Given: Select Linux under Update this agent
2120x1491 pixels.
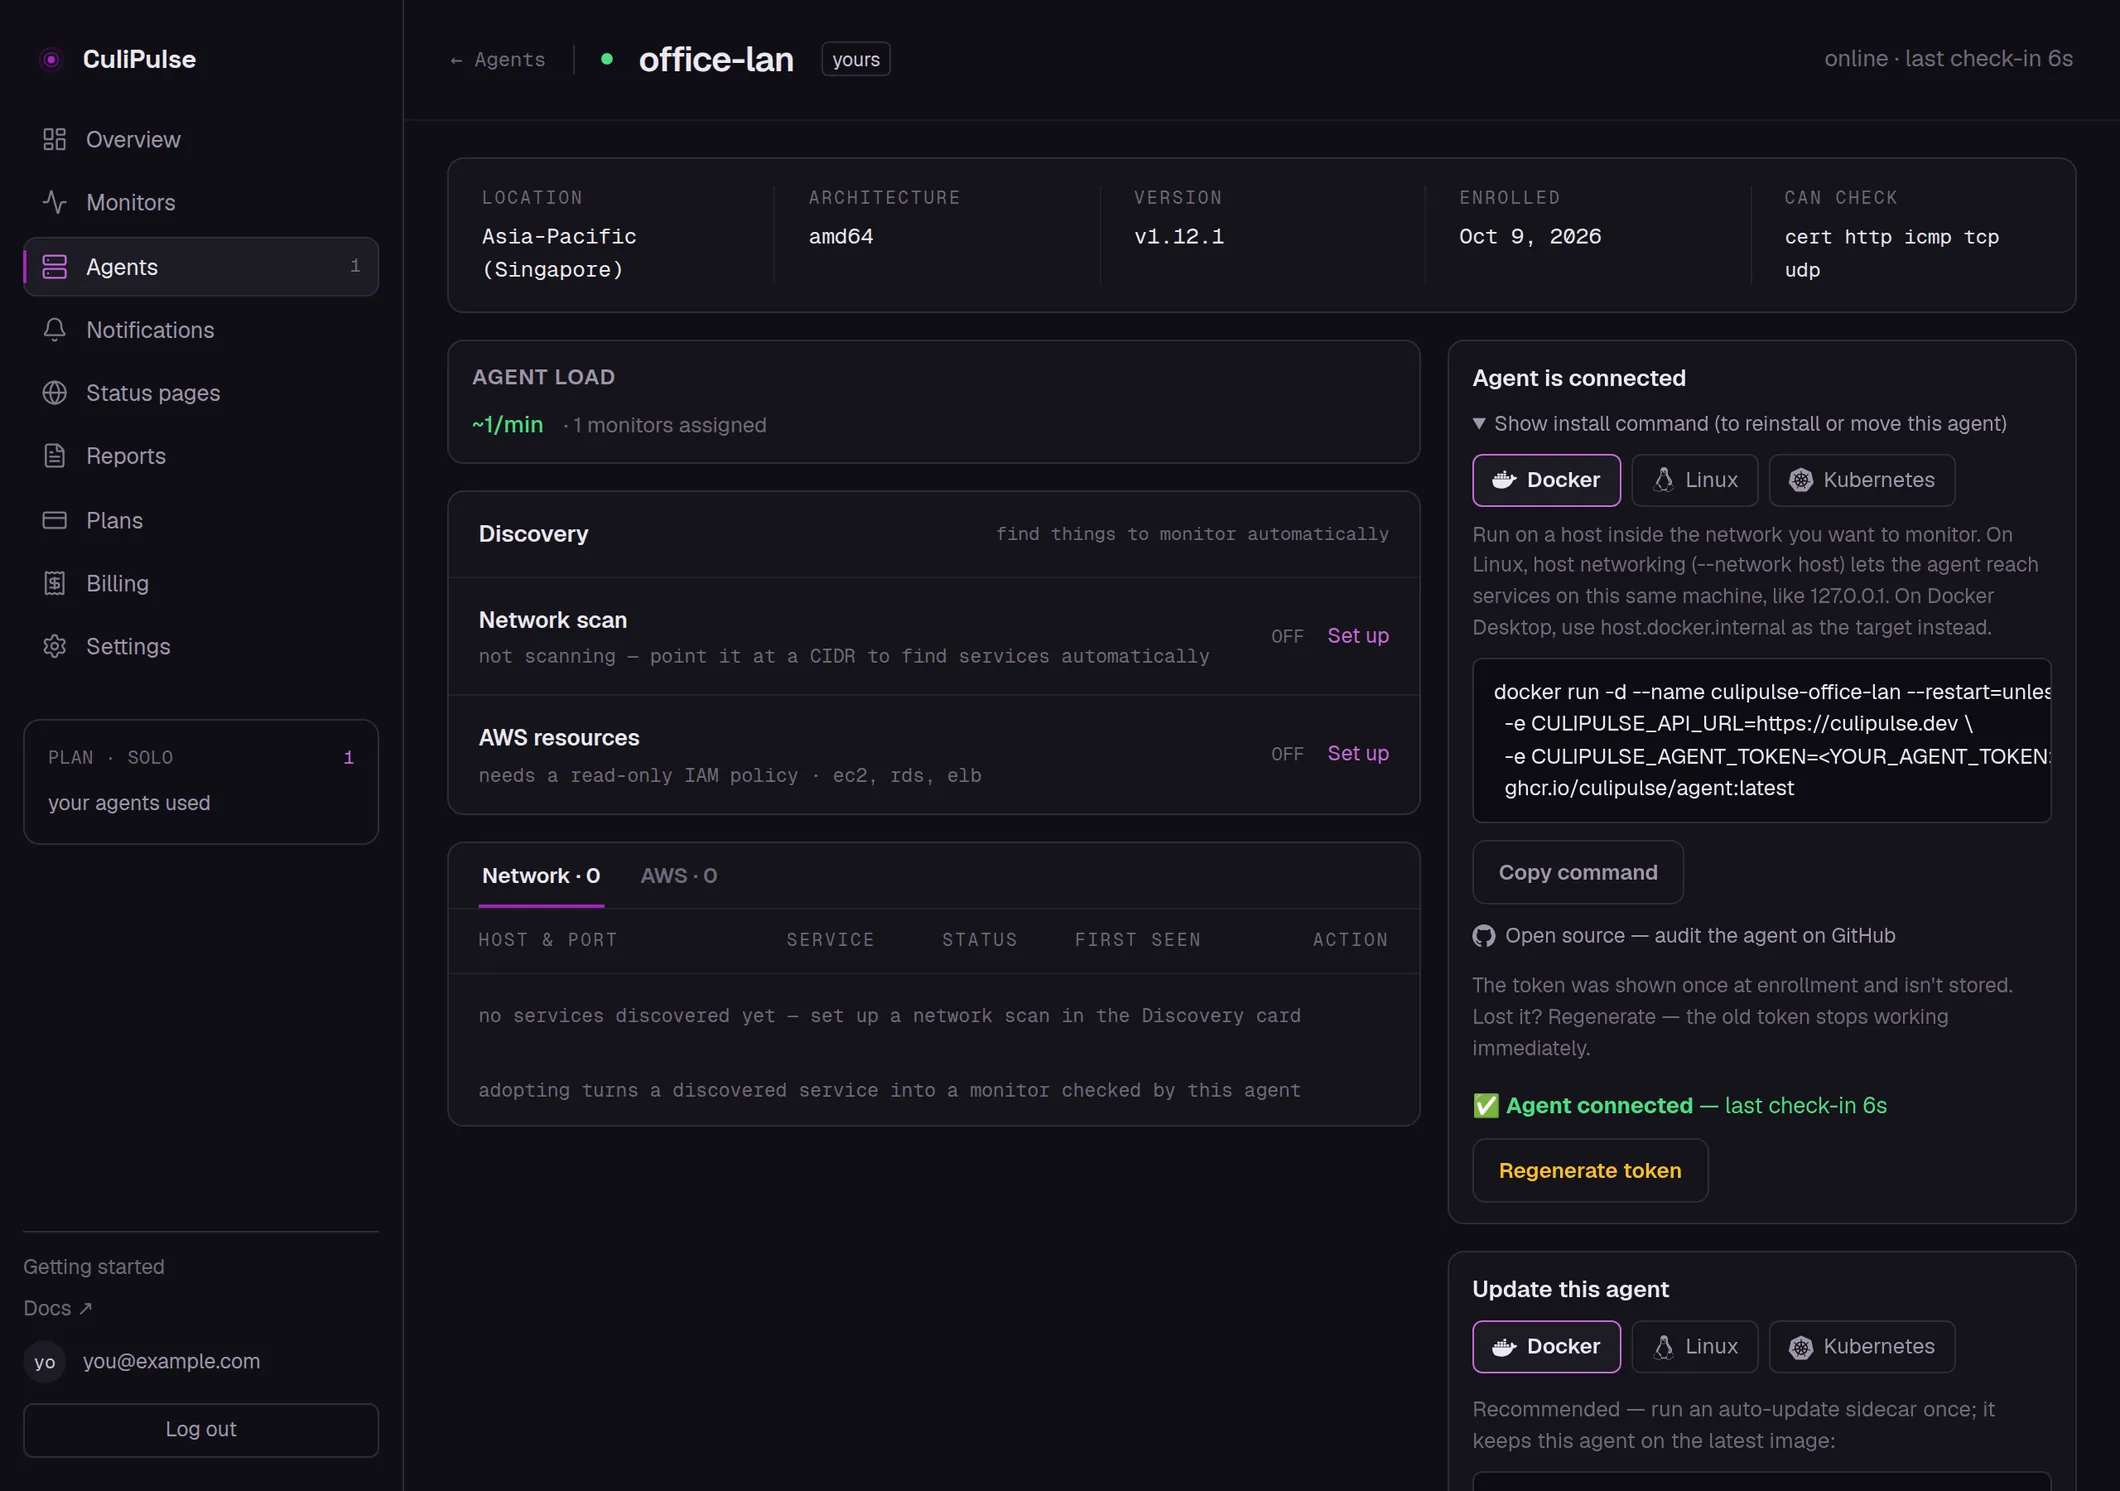Looking at the screenshot, I should click(1695, 1347).
